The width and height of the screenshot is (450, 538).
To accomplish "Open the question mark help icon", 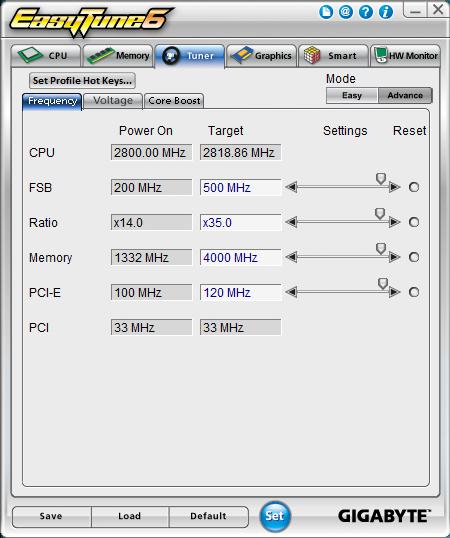I will [x=366, y=12].
